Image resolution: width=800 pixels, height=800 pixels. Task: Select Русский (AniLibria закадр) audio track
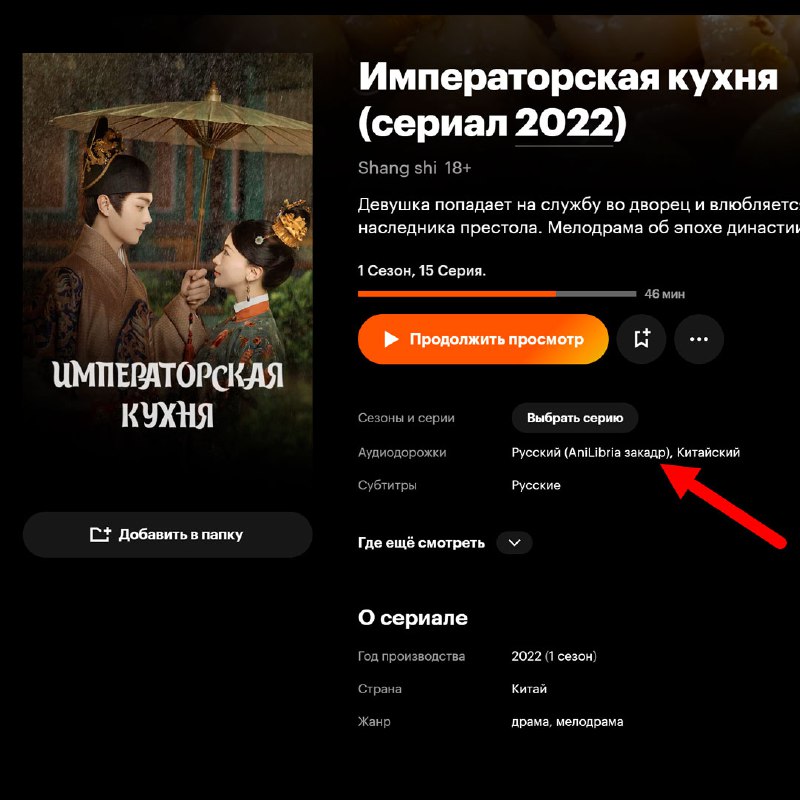tap(591, 453)
